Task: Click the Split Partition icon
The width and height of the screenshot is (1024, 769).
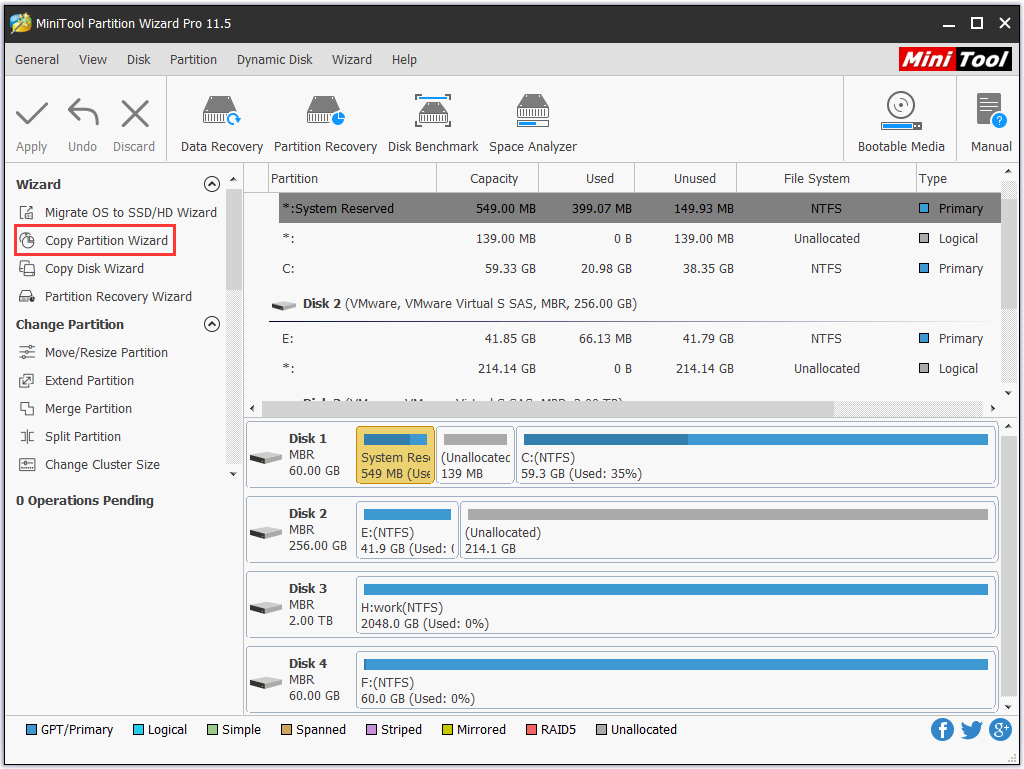Action: coord(27,437)
